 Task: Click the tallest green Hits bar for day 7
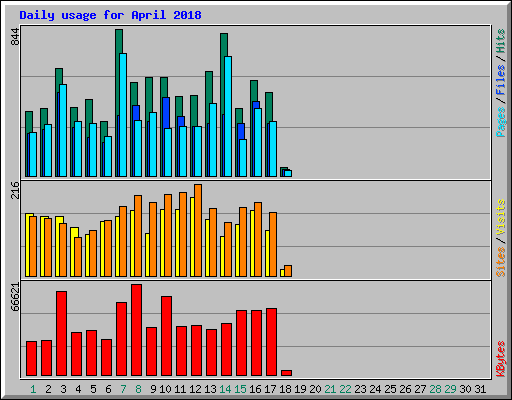point(119,41)
